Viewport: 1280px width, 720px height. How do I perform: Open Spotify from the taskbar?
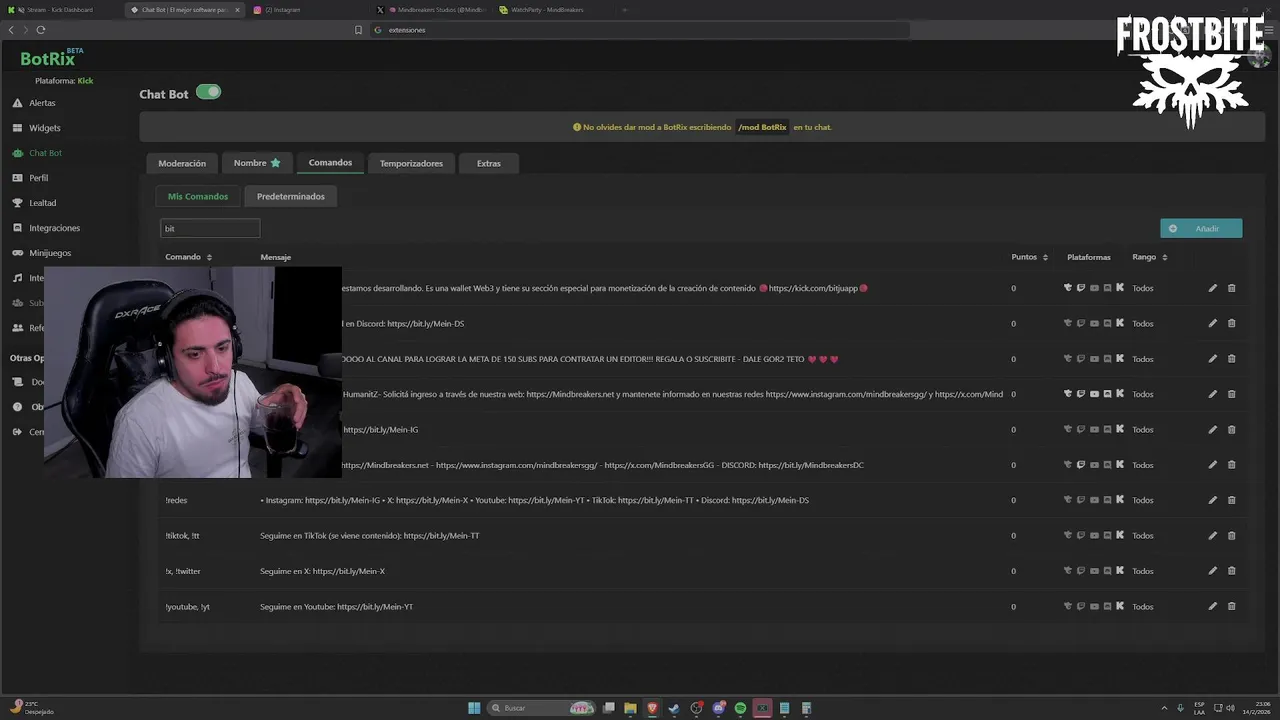740,708
